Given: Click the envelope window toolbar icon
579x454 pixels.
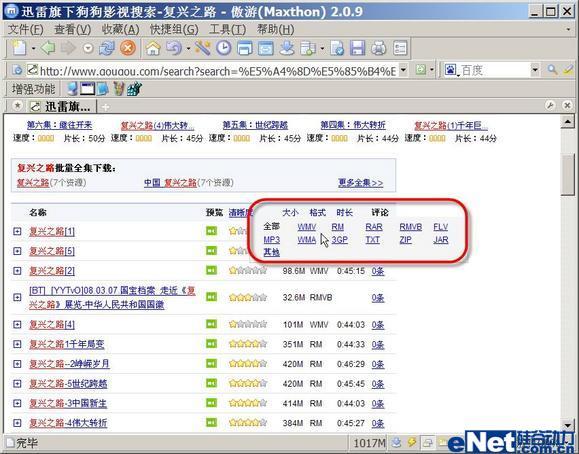Looking at the screenshot, I should click(x=265, y=48).
